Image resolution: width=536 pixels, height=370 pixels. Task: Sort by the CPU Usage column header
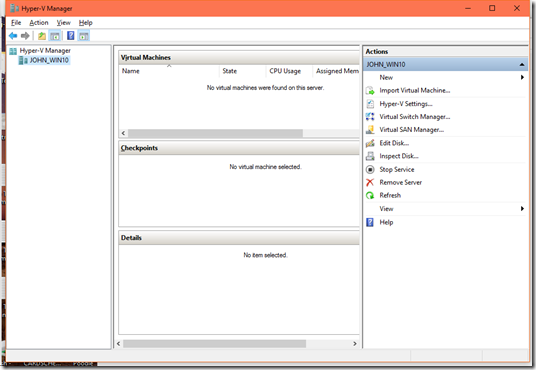(289, 71)
